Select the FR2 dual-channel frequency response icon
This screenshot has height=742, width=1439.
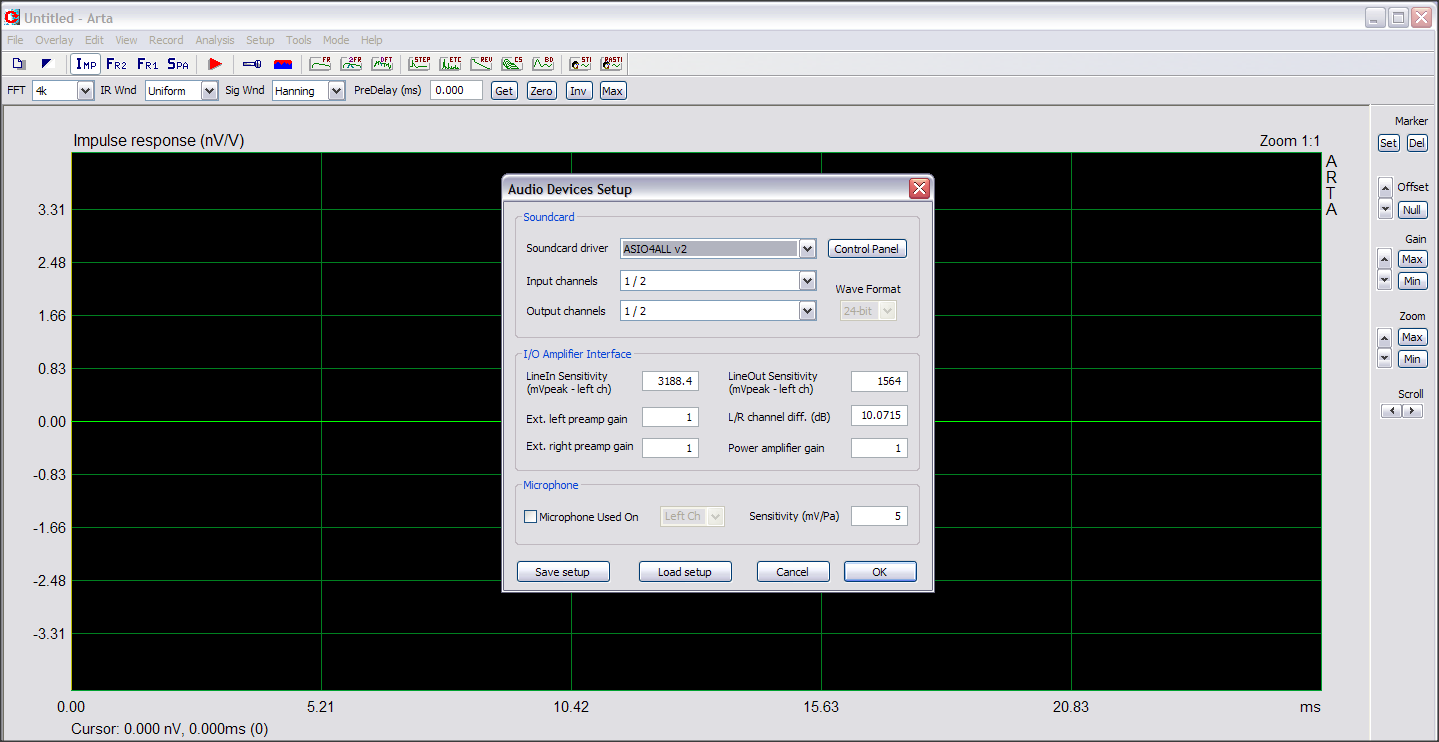[x=117, y=64]
